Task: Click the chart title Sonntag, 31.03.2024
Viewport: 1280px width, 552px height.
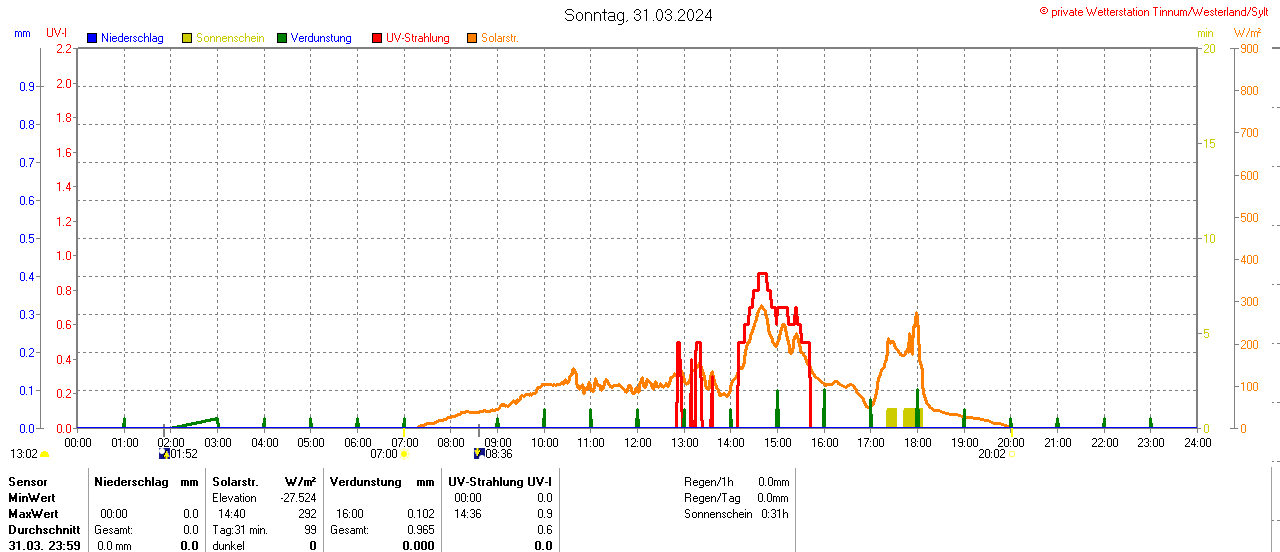Action: (x=638, y=15)
